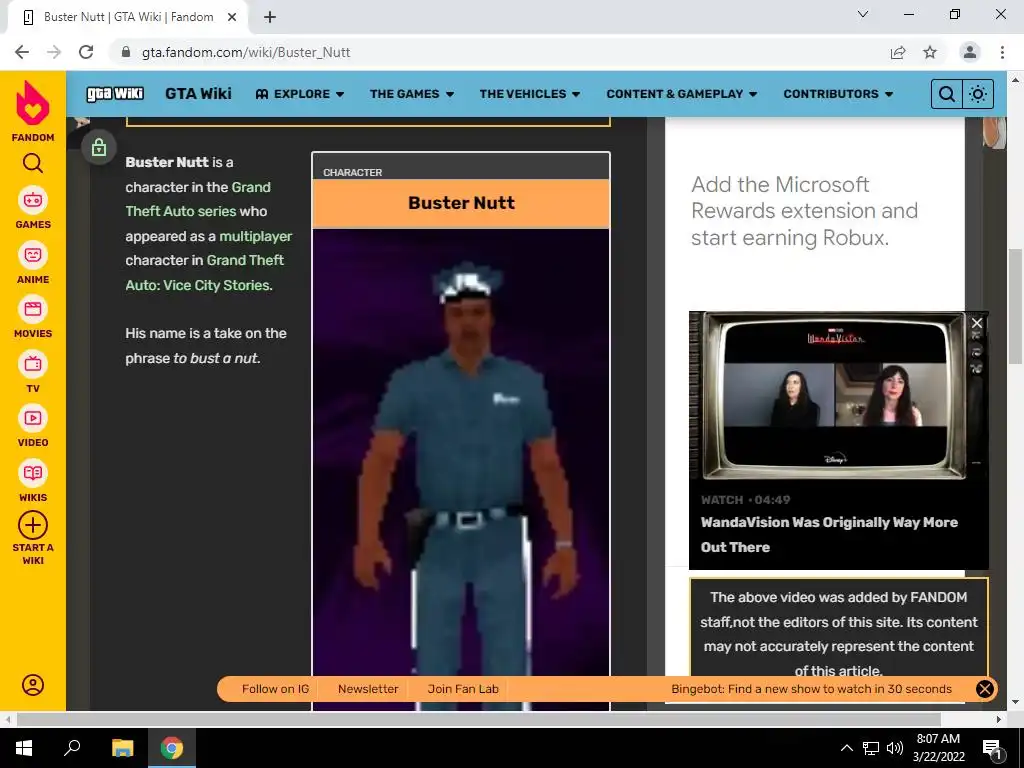The width and height of the screenshot is (1024, 768).
Task: Open File Explorer from the taskbar
Action: pyautogui.click(x=122, y=748)
